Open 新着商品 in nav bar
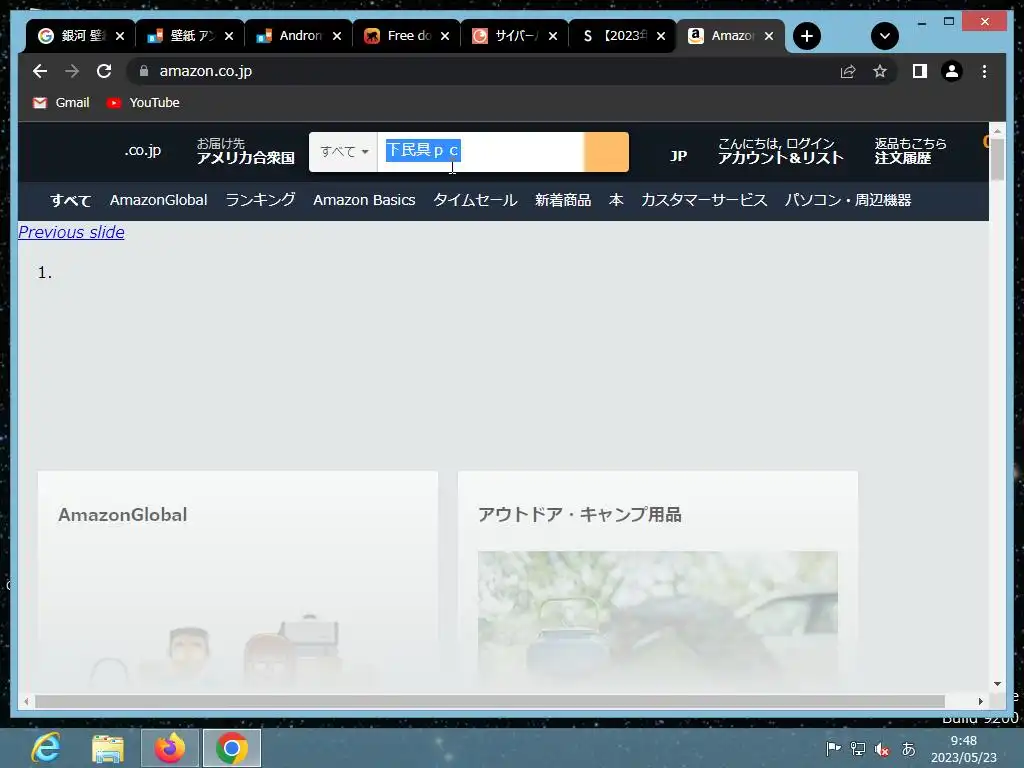Screen dimensions: 1024x768 pyautogui.click(x=563, y=200)
